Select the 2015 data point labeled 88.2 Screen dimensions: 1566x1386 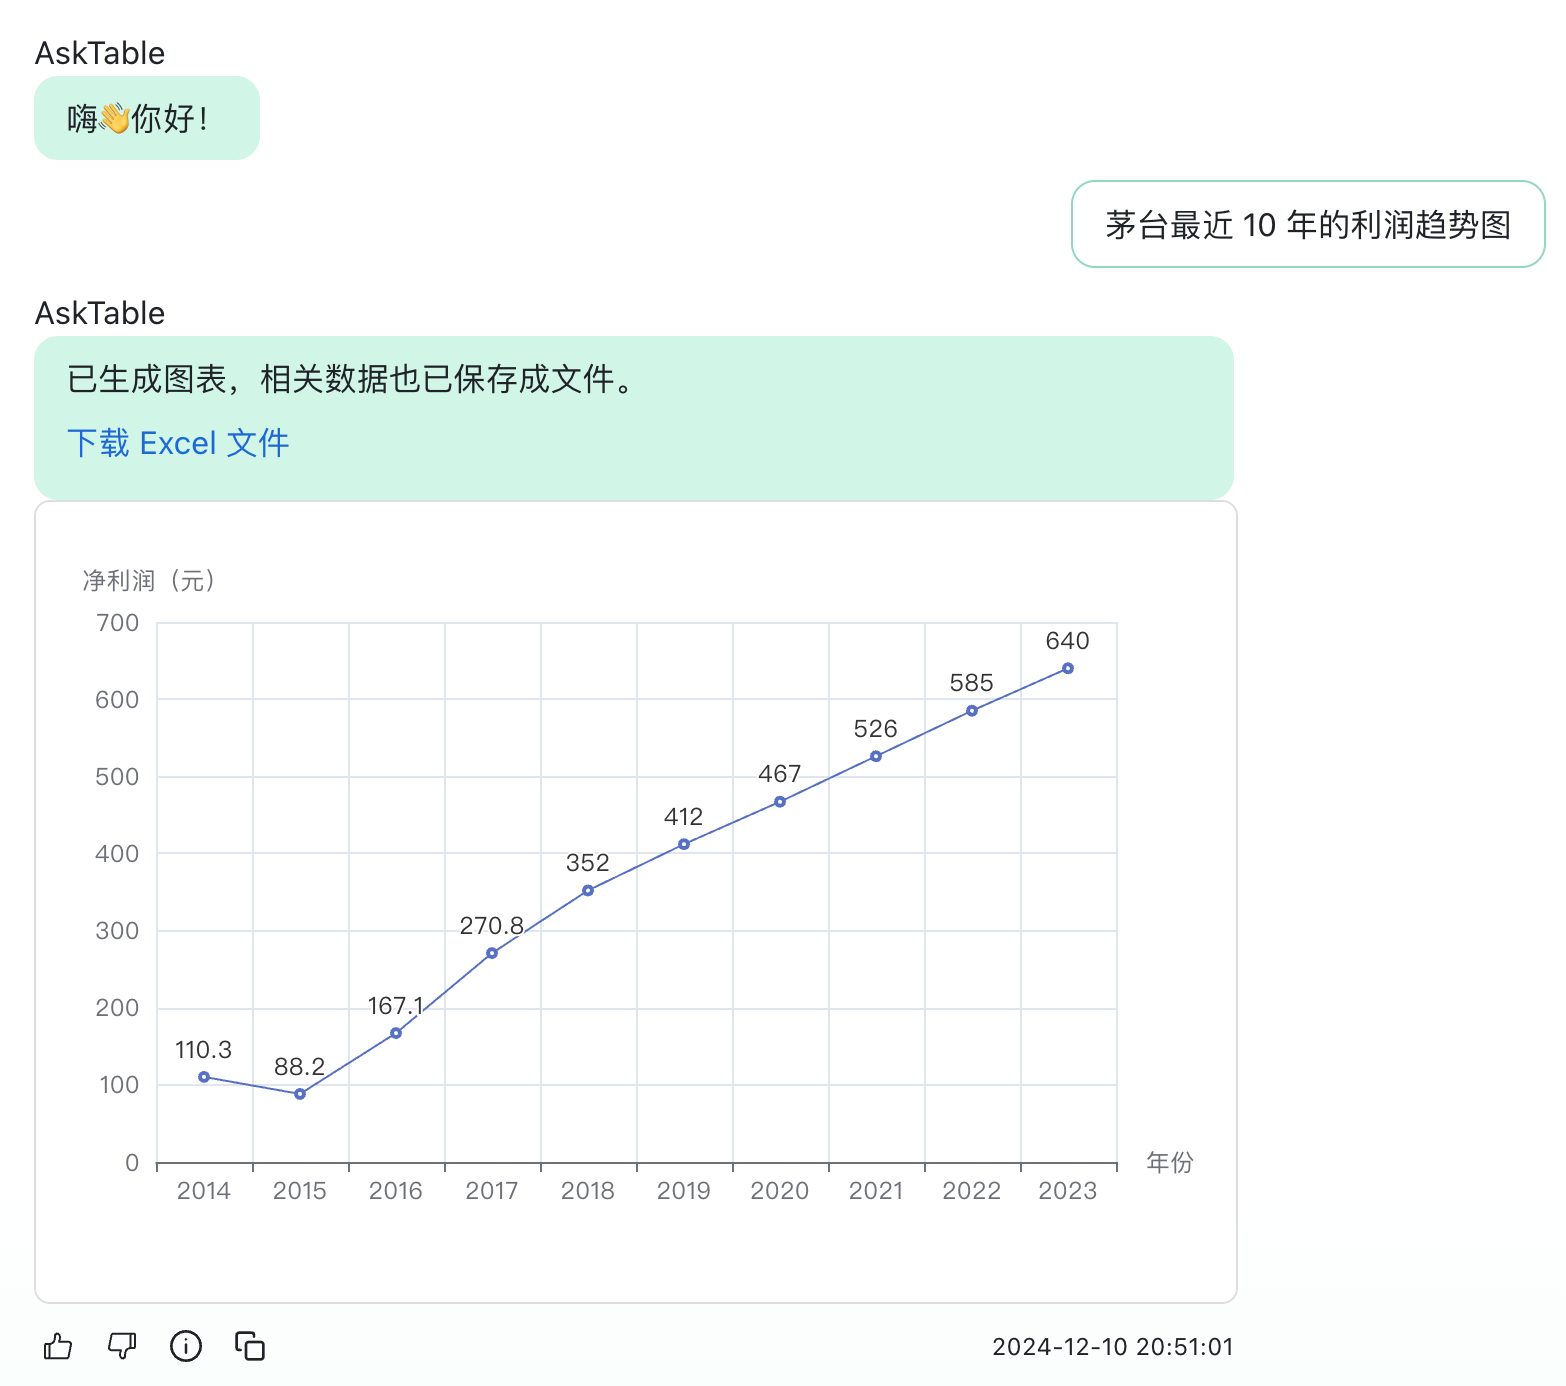[300, 1094]
